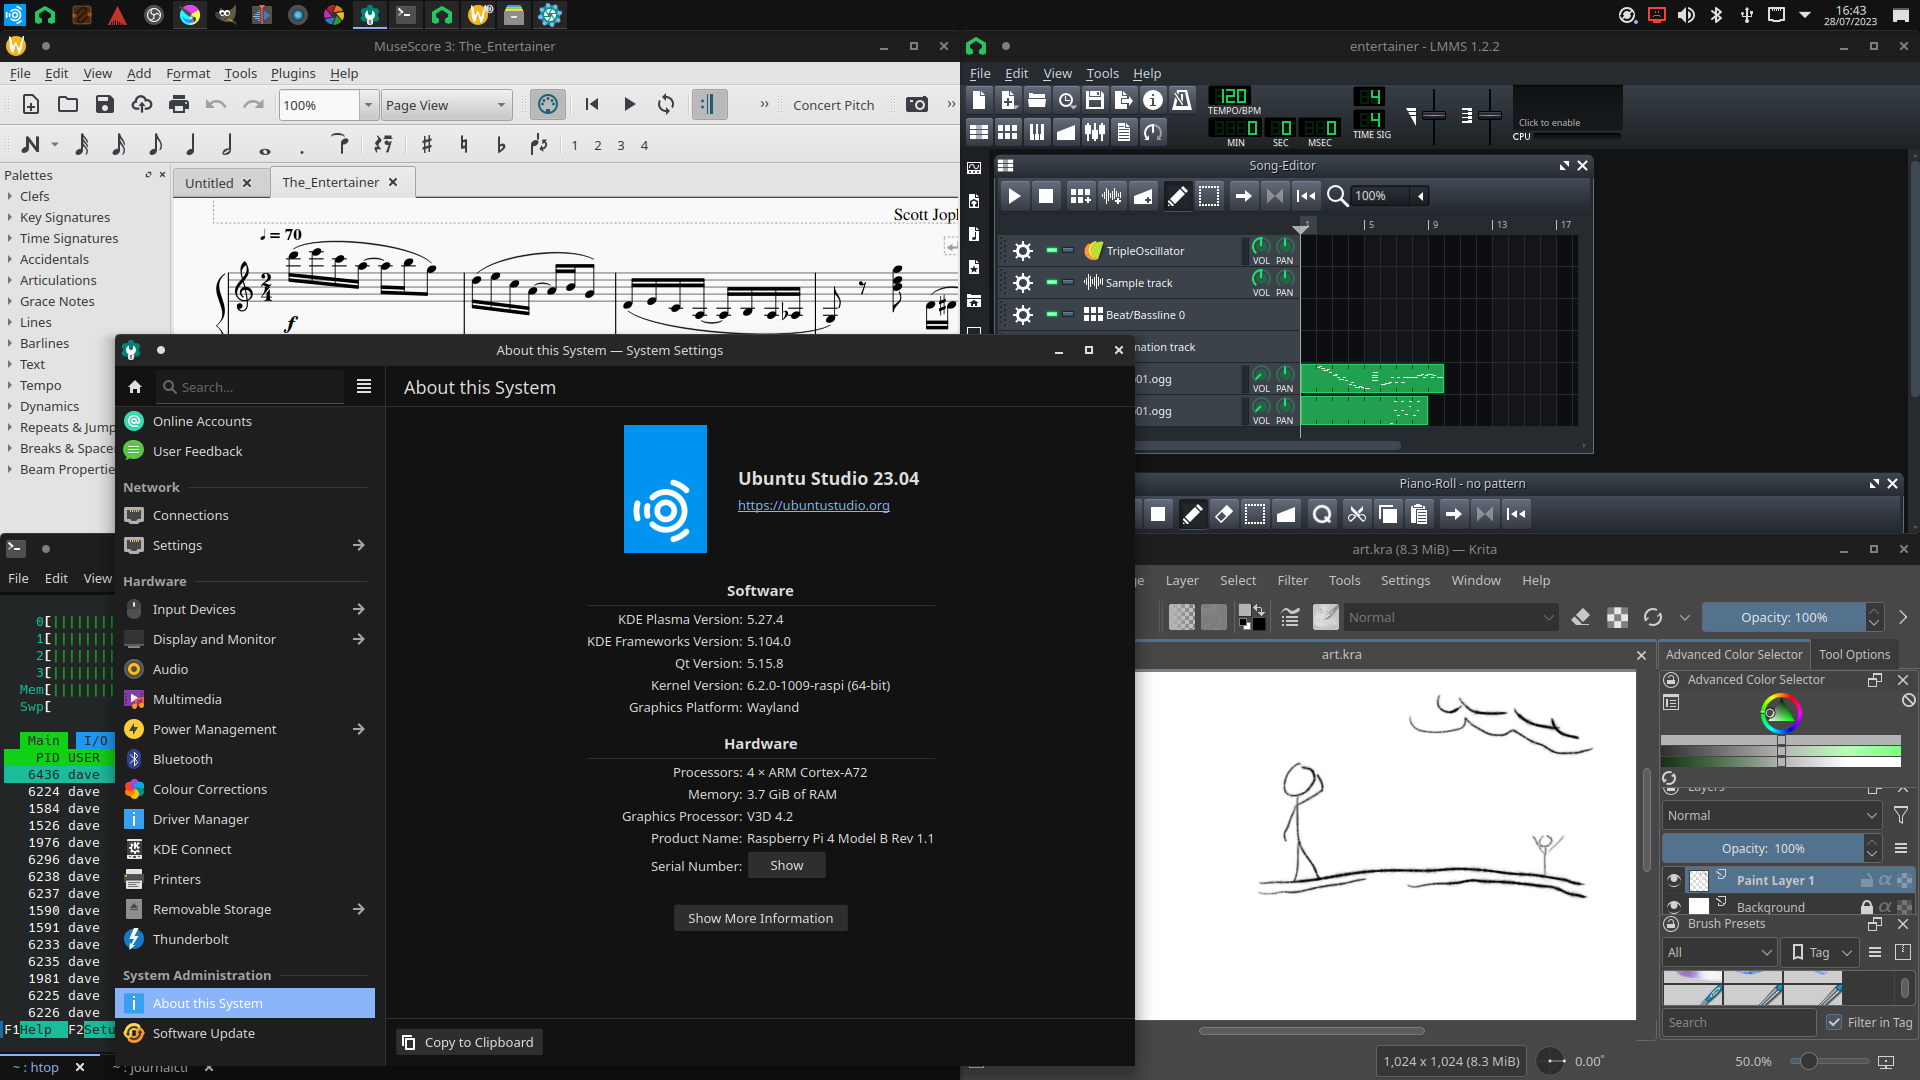
Task: Open LMMS recently opened projects icon
Action: click(x=1066, y=100)
